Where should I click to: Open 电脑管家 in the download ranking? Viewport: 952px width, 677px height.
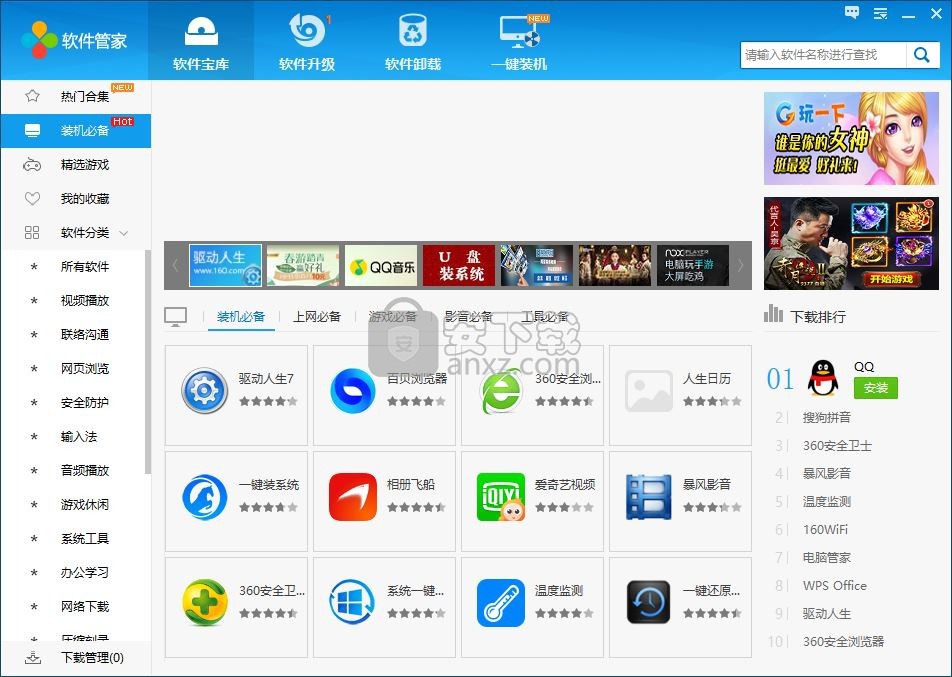tap(827, 557)
